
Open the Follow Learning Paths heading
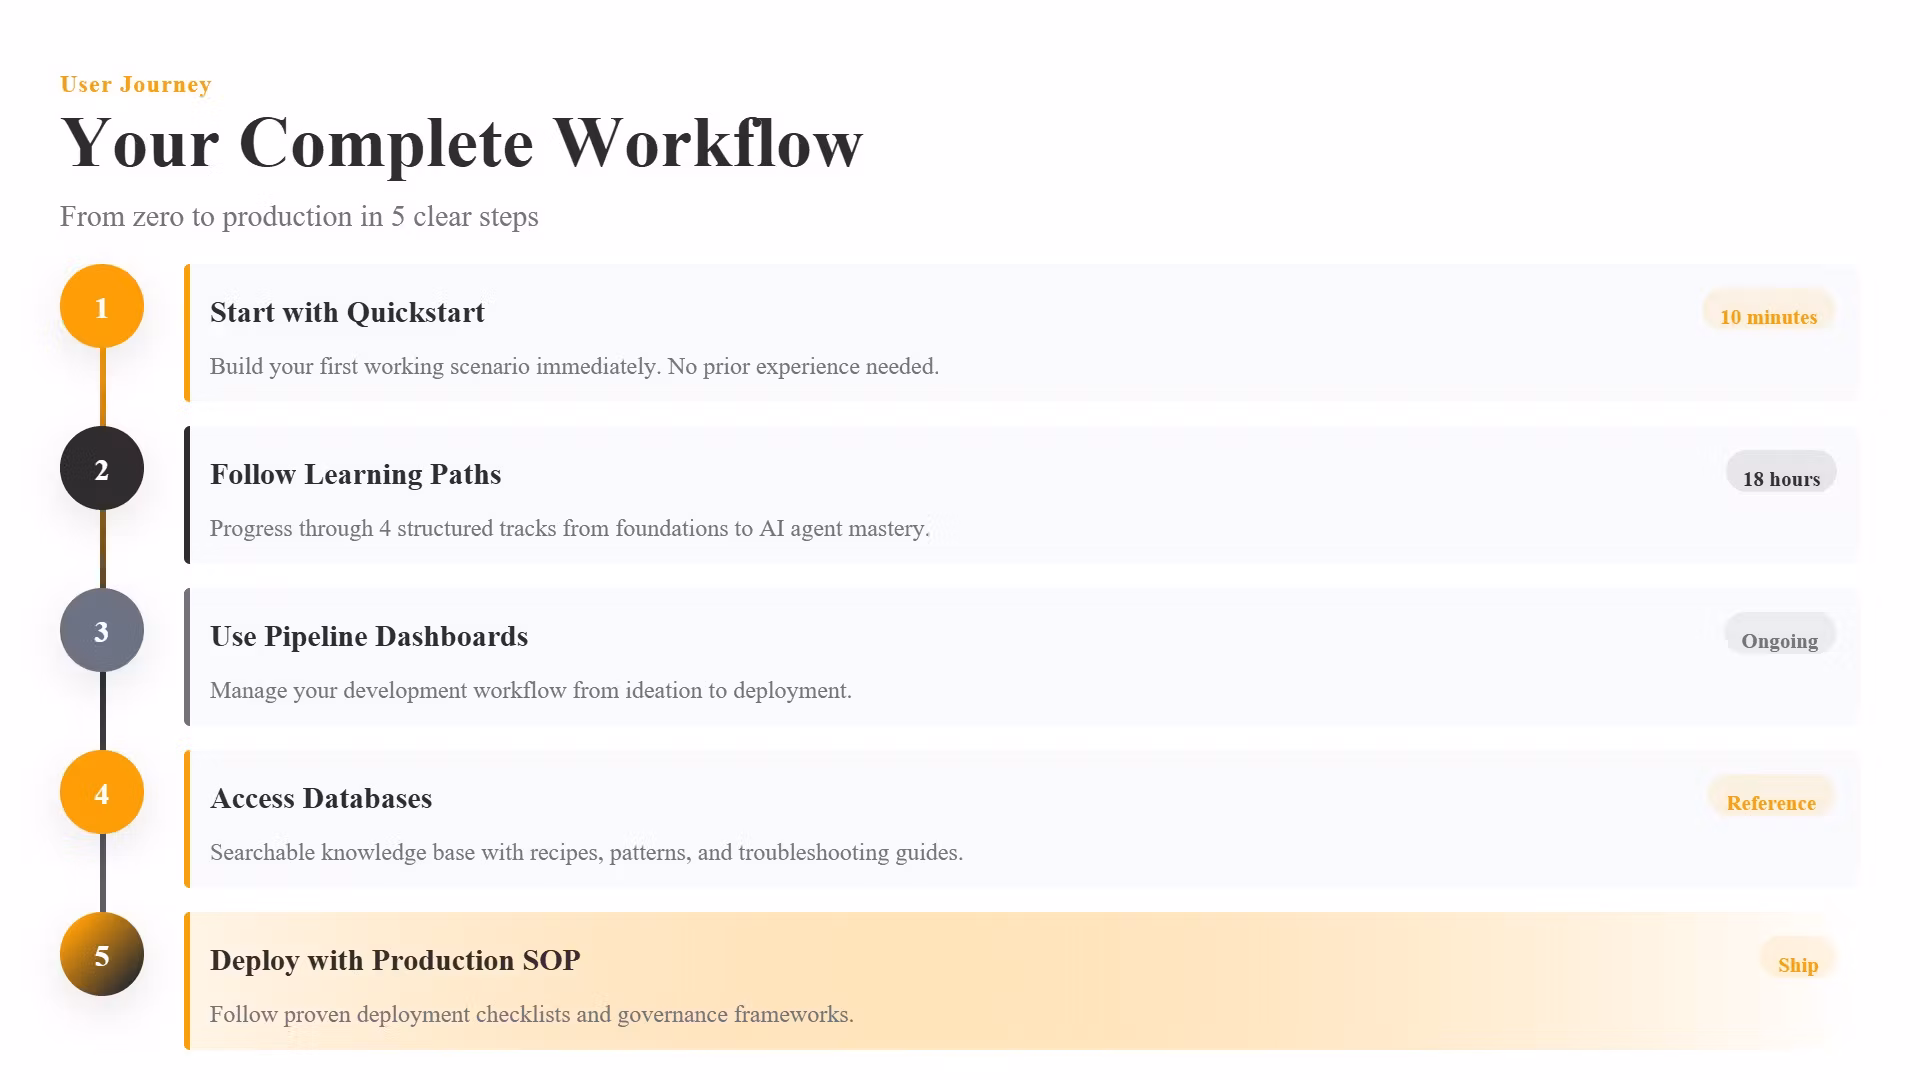[x=355, y=475]
